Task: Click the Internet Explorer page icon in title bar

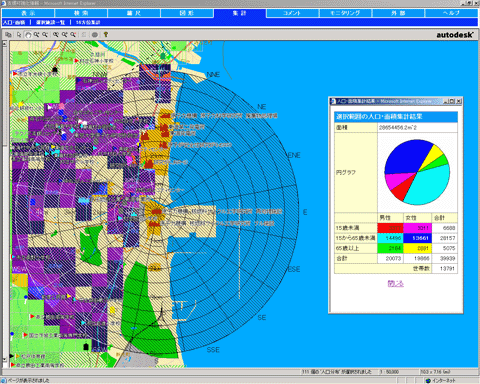Action: tap(4, 3)
